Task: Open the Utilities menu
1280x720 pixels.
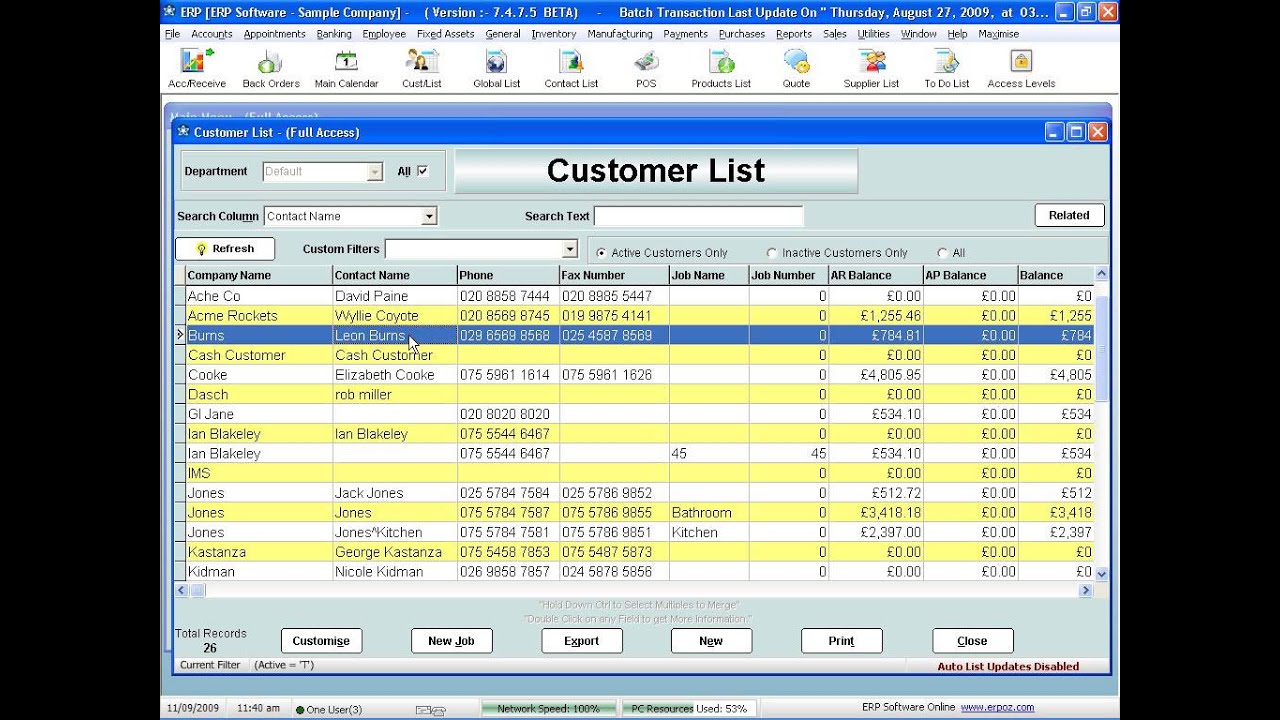Action: (874, 34)
